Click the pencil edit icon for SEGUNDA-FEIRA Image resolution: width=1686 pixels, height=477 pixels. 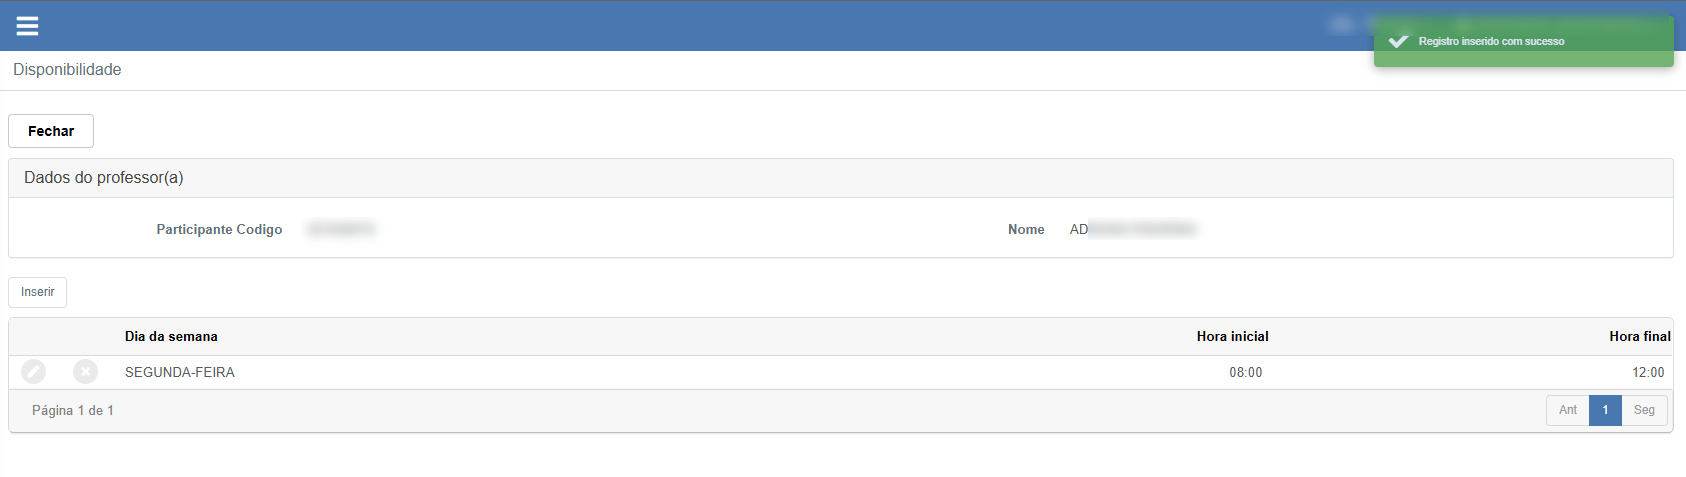(34, 372)
